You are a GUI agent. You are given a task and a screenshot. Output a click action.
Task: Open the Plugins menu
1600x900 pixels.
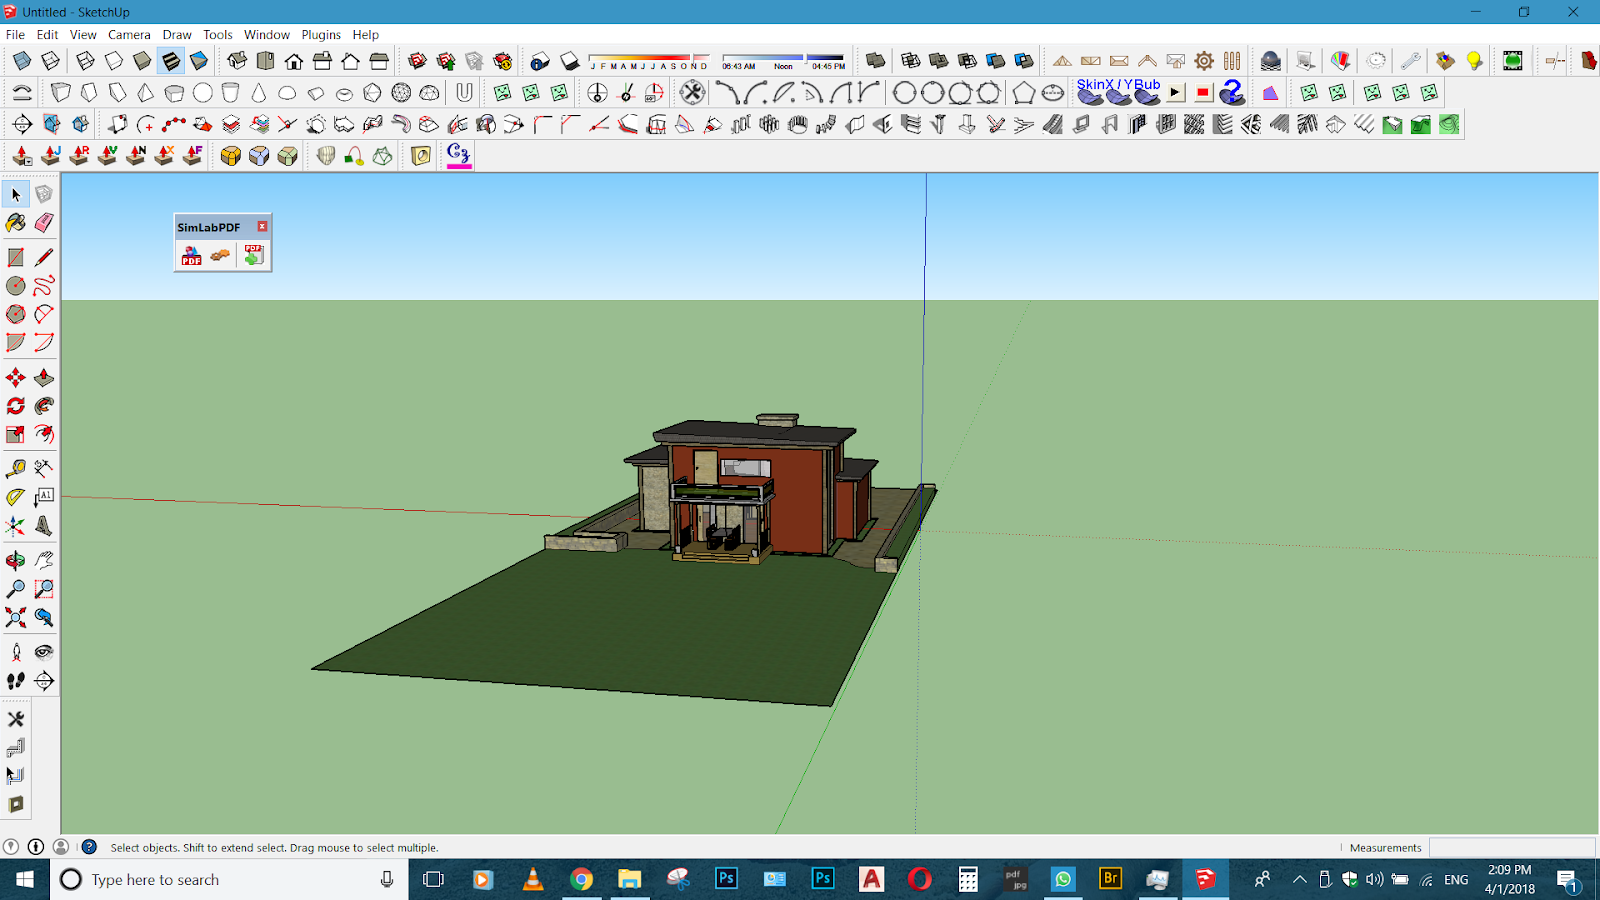[x=321, y=34]
